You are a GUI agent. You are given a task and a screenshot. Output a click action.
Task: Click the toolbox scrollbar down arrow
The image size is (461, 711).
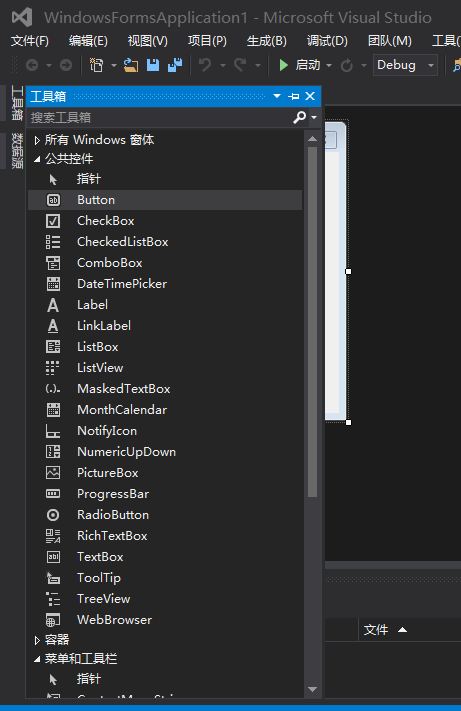(312, 690)
